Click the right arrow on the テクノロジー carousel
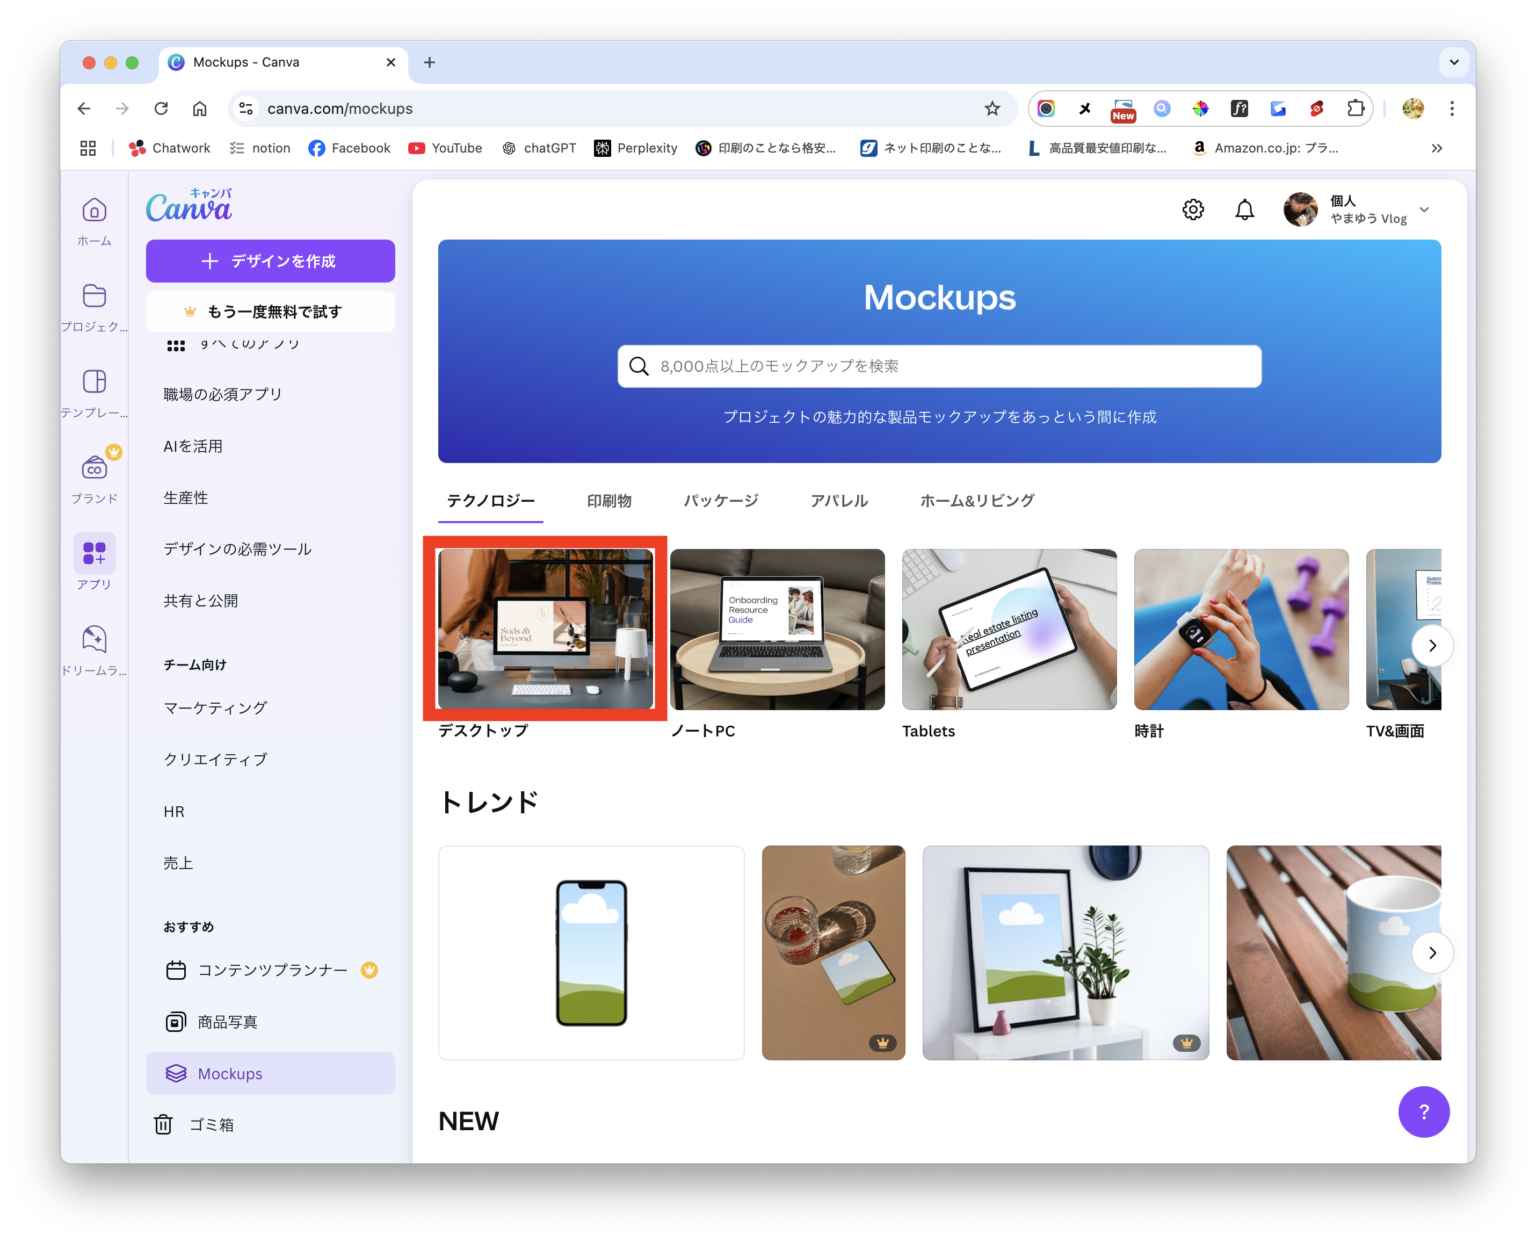The image size is (1536, 1243). pyautogui.click(x=1432, y=645)
